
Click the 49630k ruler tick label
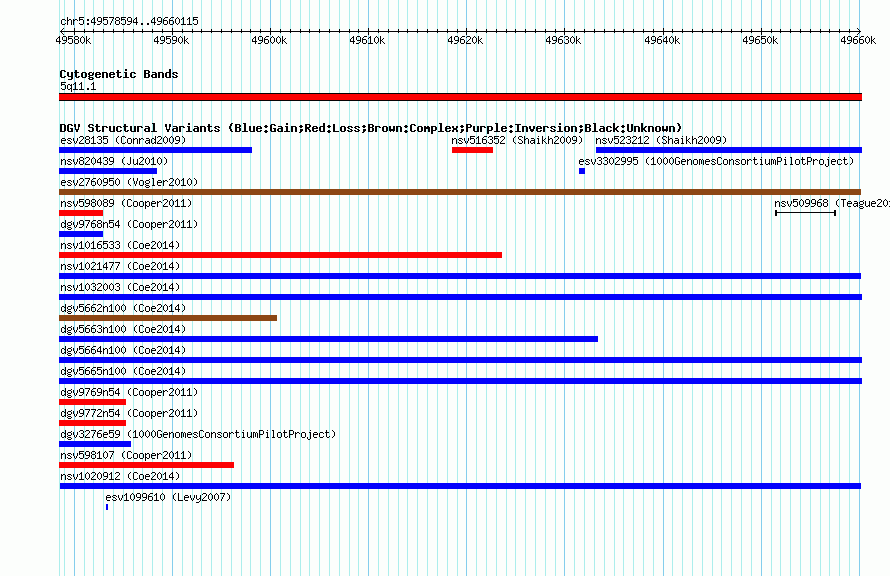563,40
